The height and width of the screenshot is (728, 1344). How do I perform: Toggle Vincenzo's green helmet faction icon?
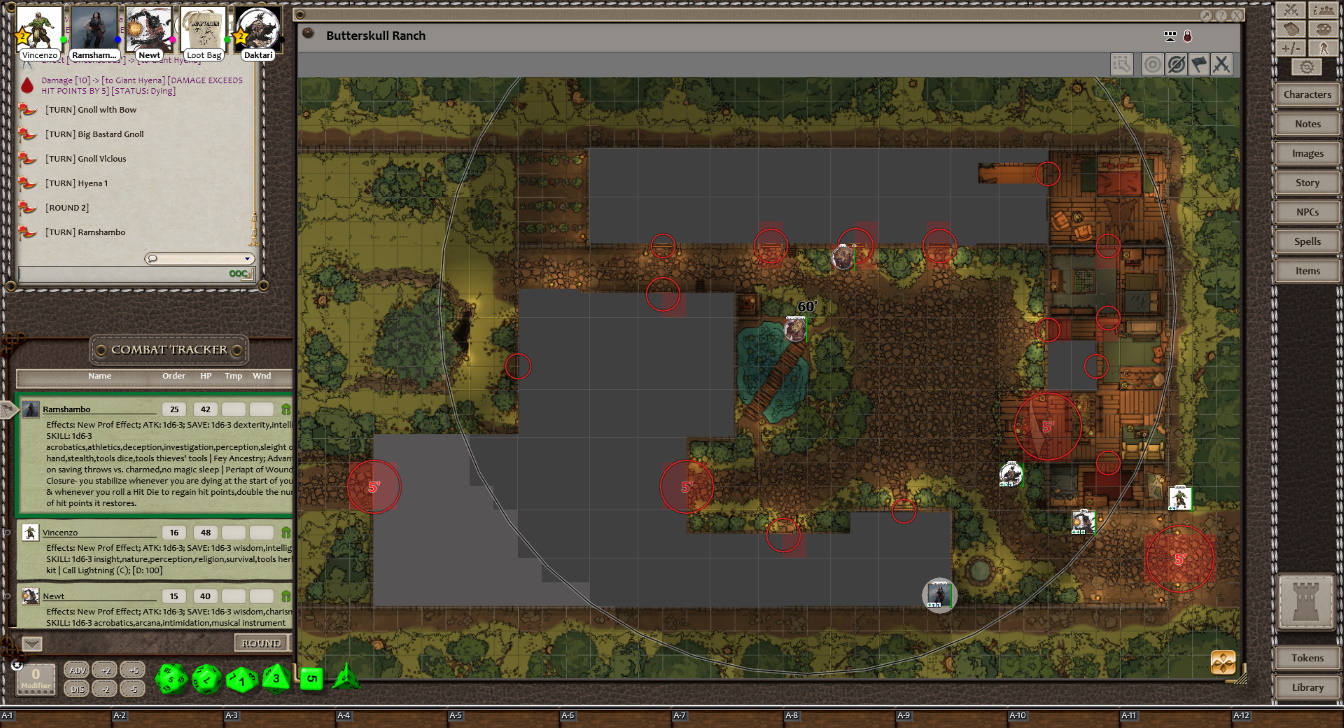[x=285, y=533]
